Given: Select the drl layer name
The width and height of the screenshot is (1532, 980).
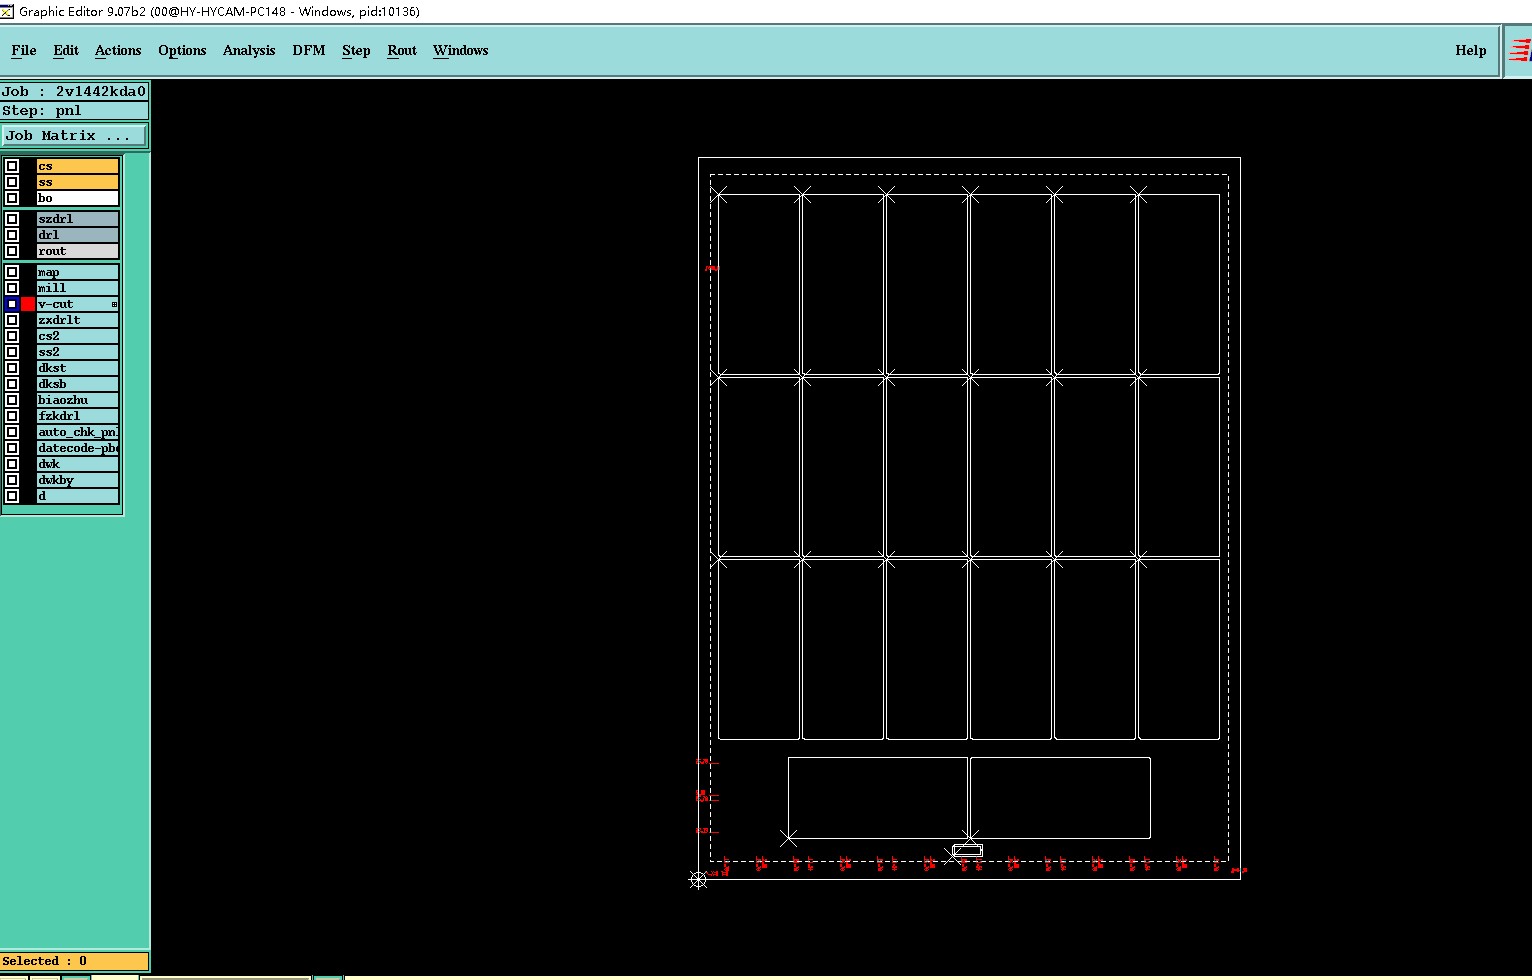Looking at the screenshot, I should [x=78, y=235].
